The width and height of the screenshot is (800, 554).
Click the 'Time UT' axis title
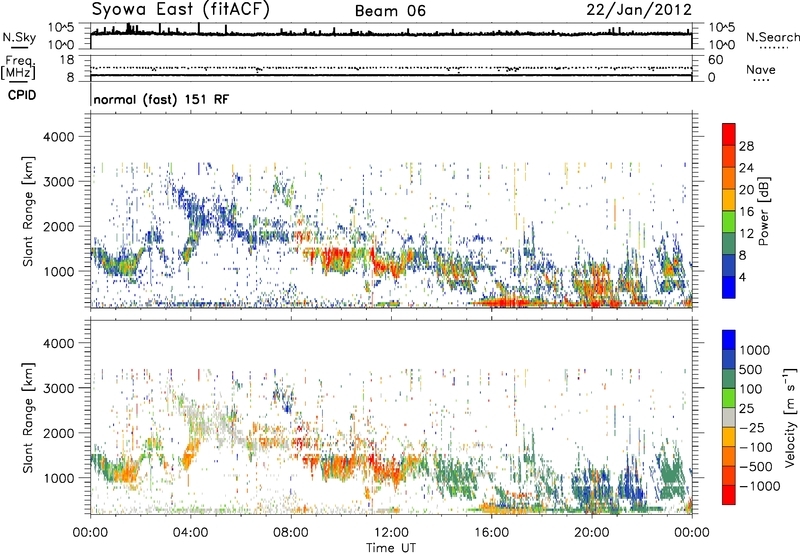pyautogui.click(x=391, y=547)
